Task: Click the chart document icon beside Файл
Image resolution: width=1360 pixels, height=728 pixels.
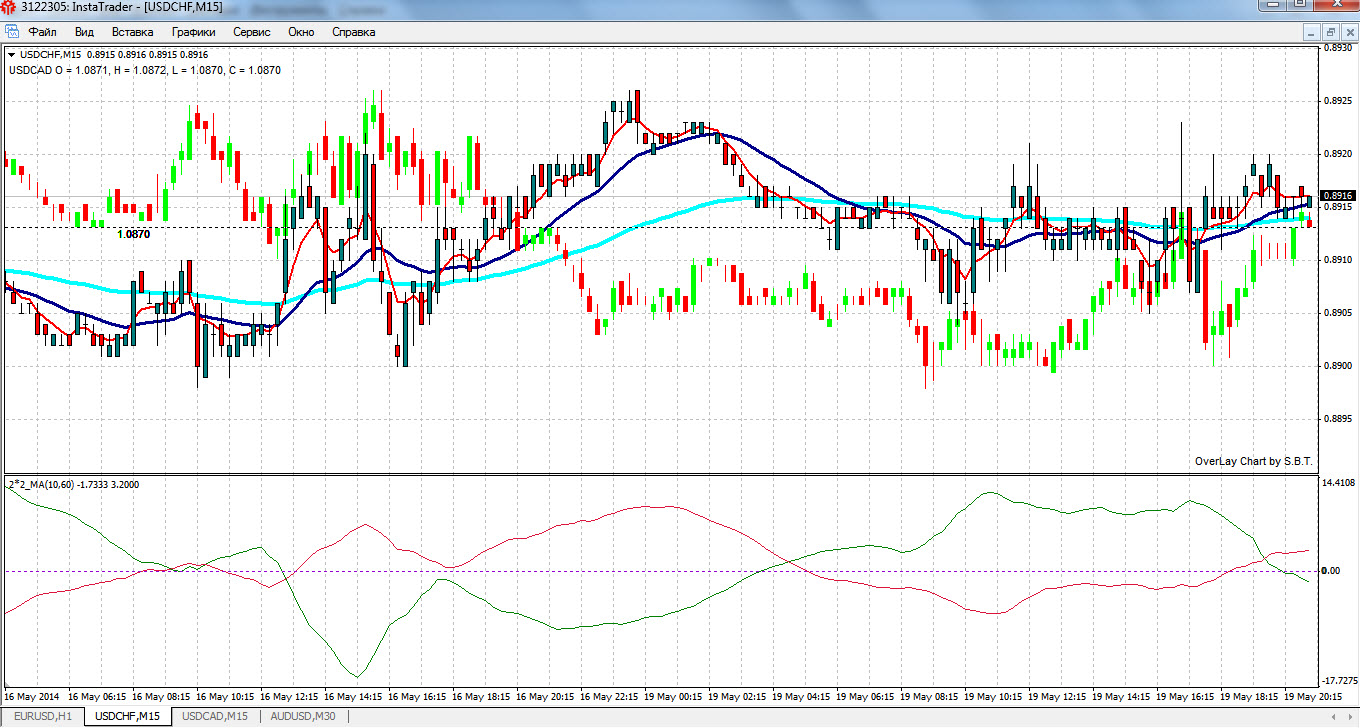Action: 12,32
